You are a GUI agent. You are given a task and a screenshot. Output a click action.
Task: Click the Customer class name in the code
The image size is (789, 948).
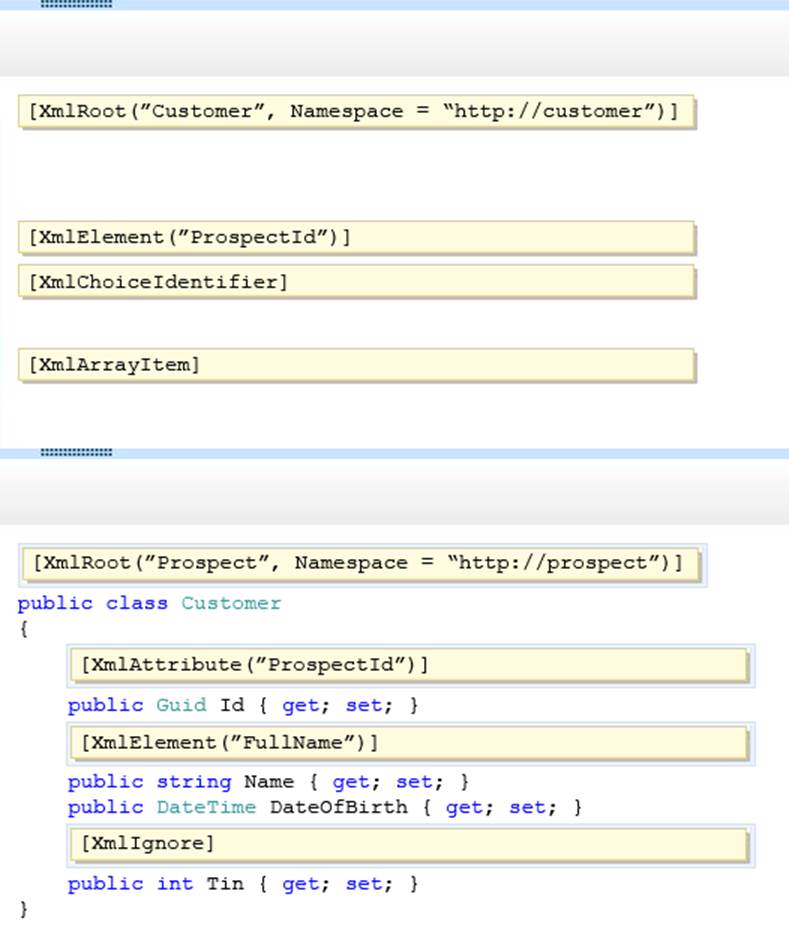[231, 603]
